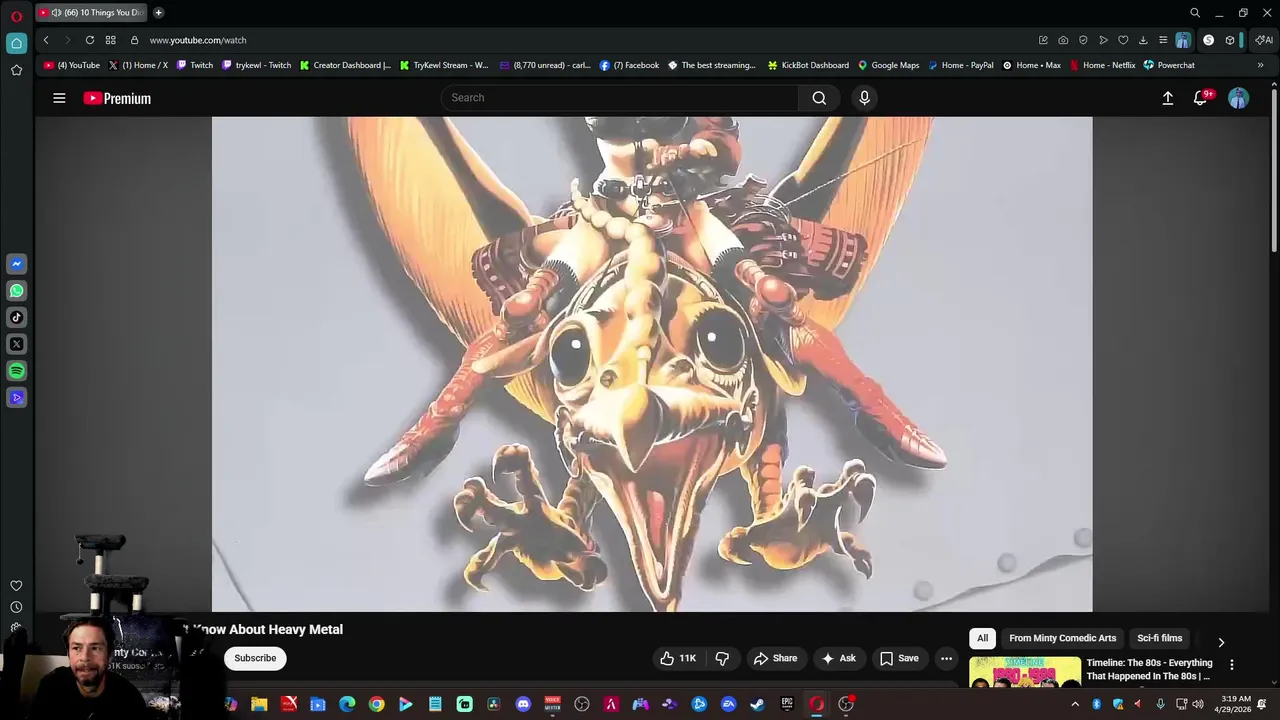Open the Opera downloads icon
Viewport: 1280px width, 720px height.
click(1143, 40)
